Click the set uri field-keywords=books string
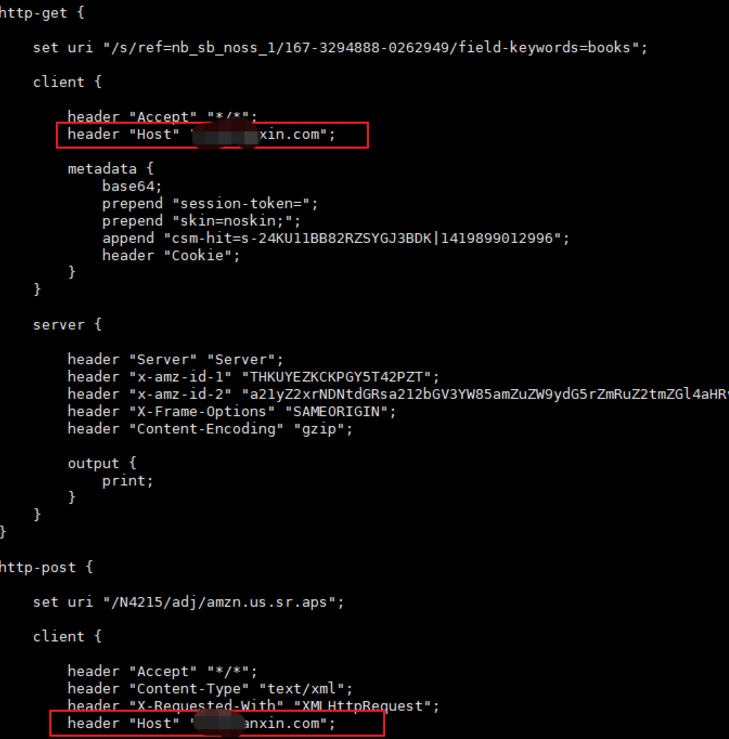The width and height of the screenshot is (729, 739). point(375,48)
